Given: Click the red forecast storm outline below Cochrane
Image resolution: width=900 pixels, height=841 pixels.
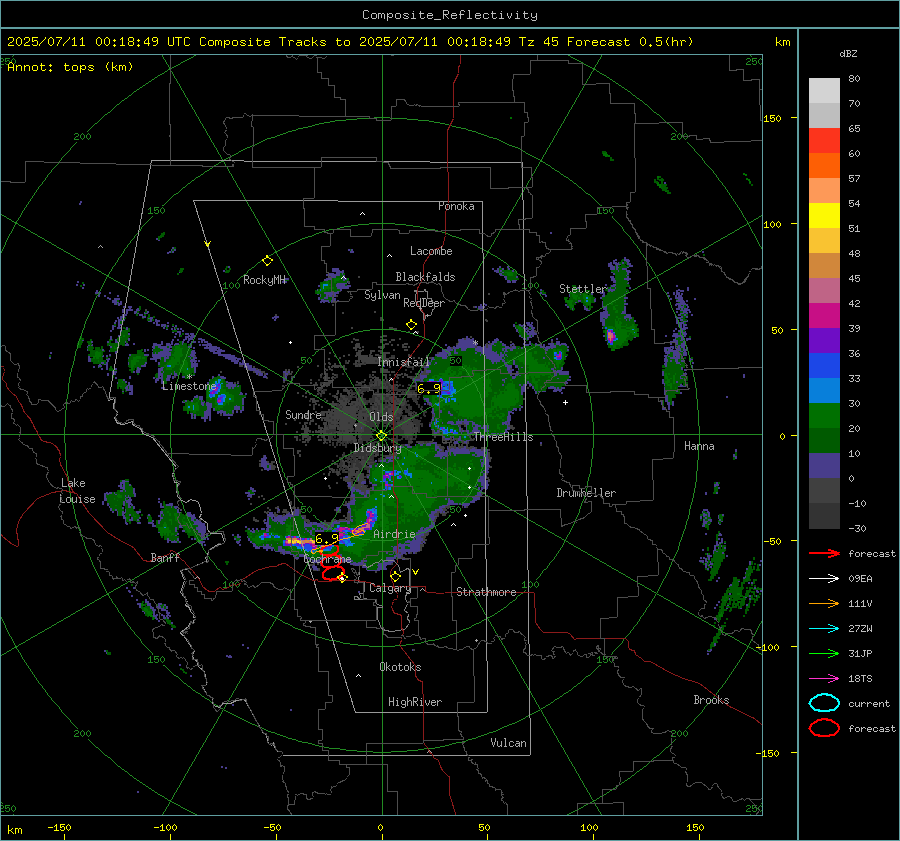Looking at the screenshot, I should point(333,573).
